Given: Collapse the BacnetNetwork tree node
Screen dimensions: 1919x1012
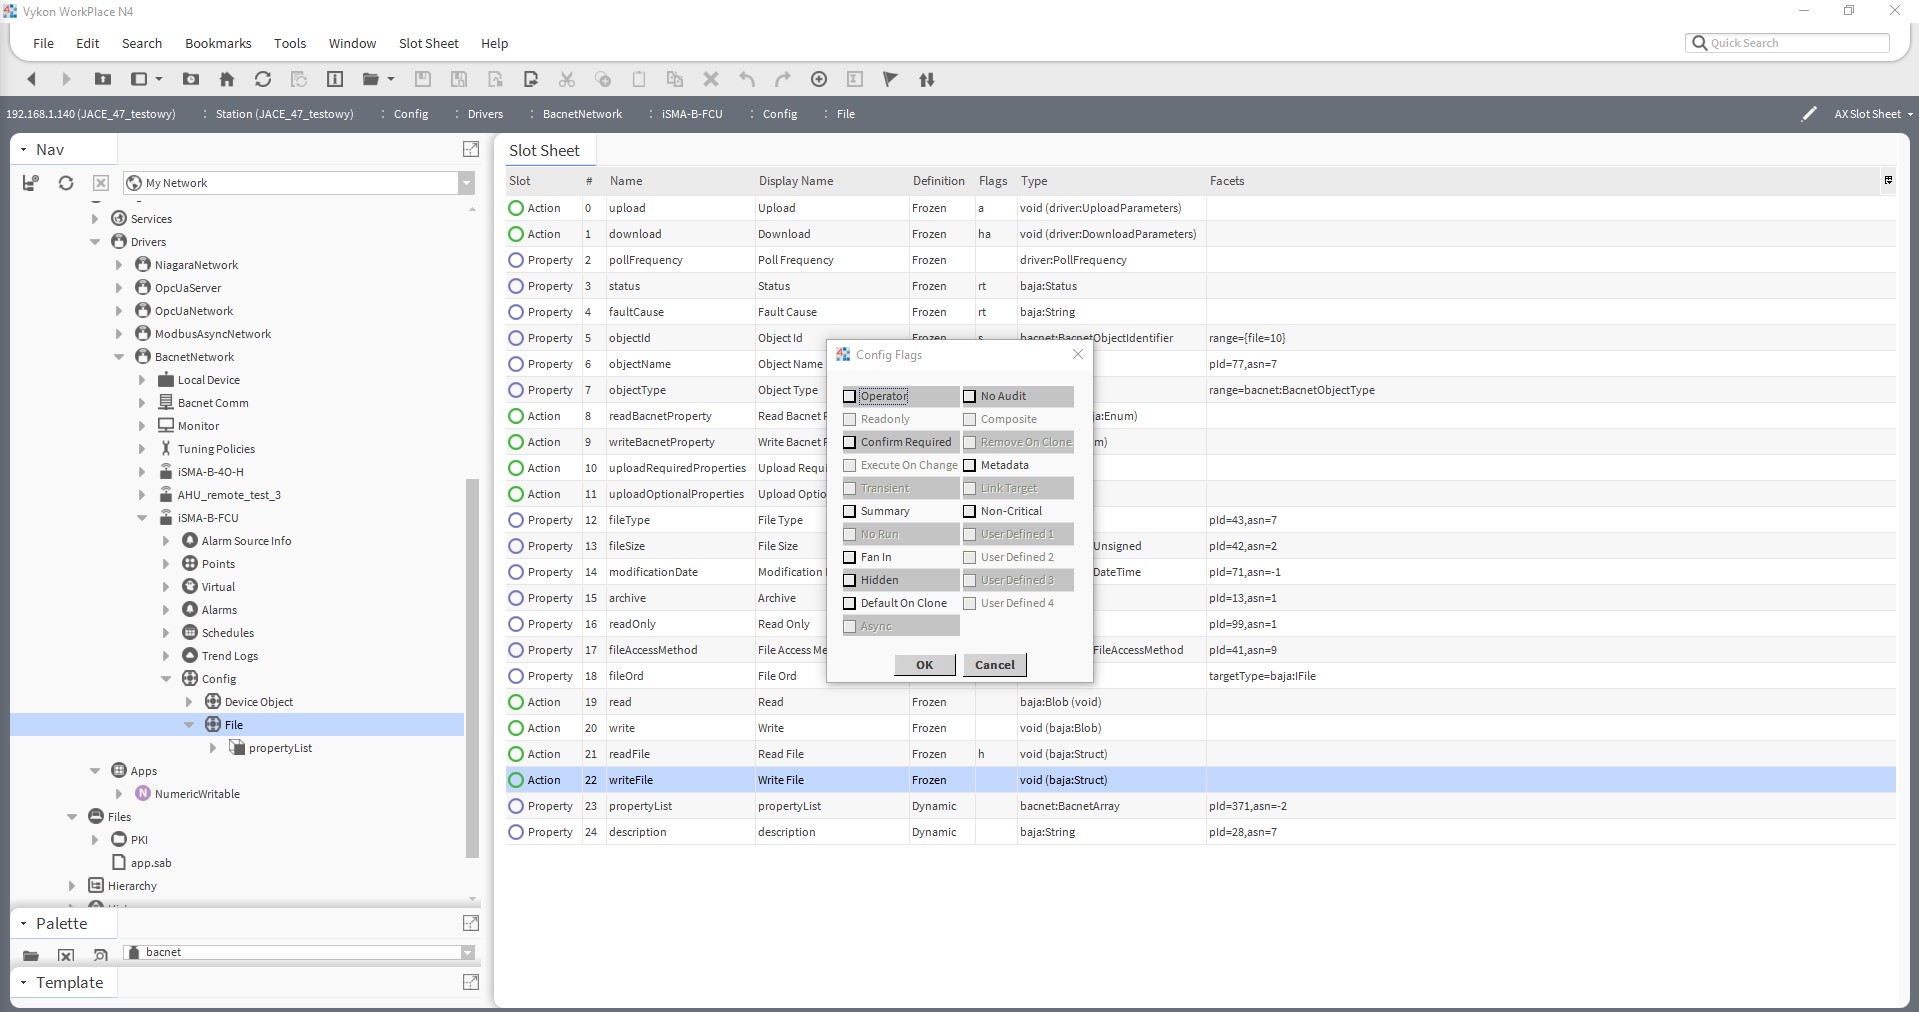Looking at the screenshot, I should [117, 356].
